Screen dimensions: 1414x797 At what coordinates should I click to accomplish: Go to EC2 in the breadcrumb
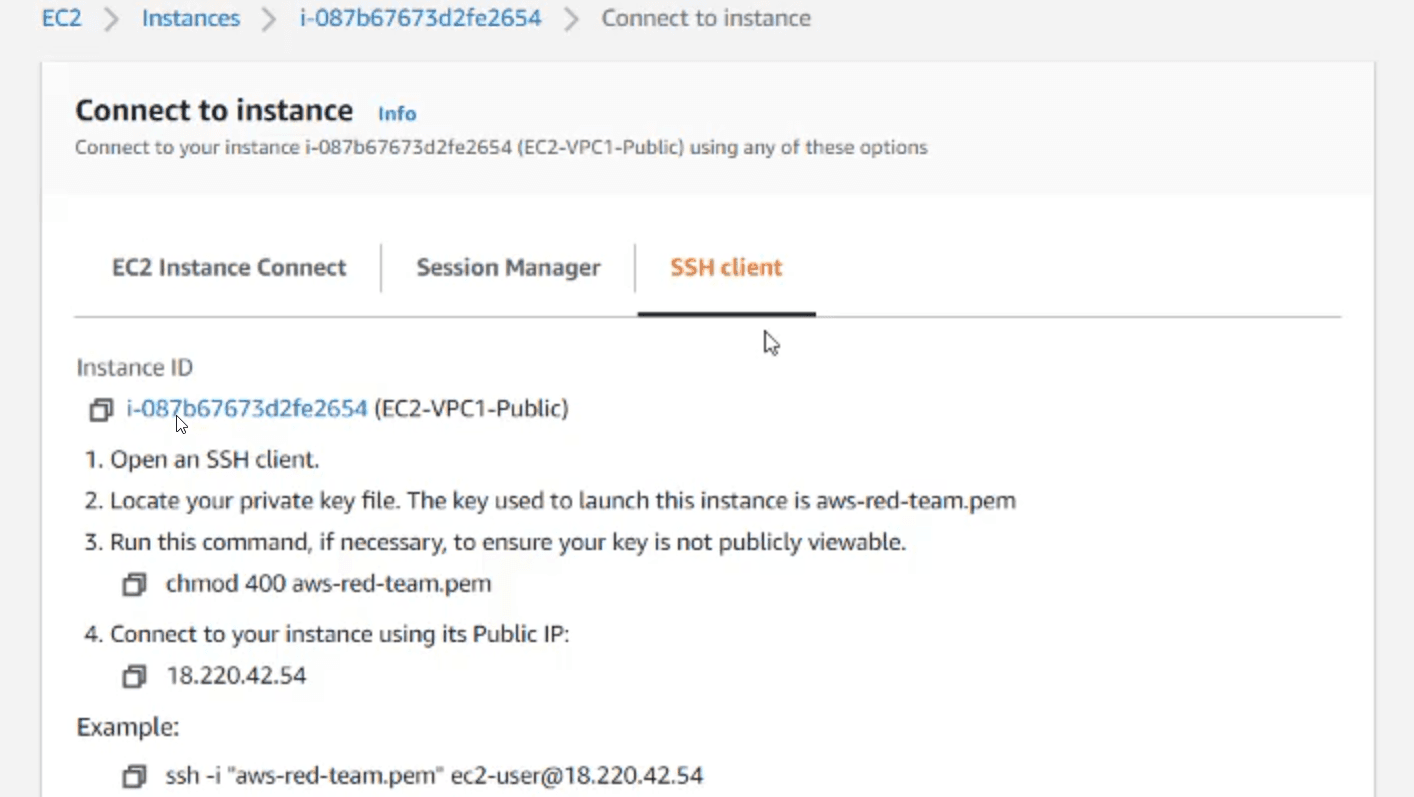(x=61, y=18)
